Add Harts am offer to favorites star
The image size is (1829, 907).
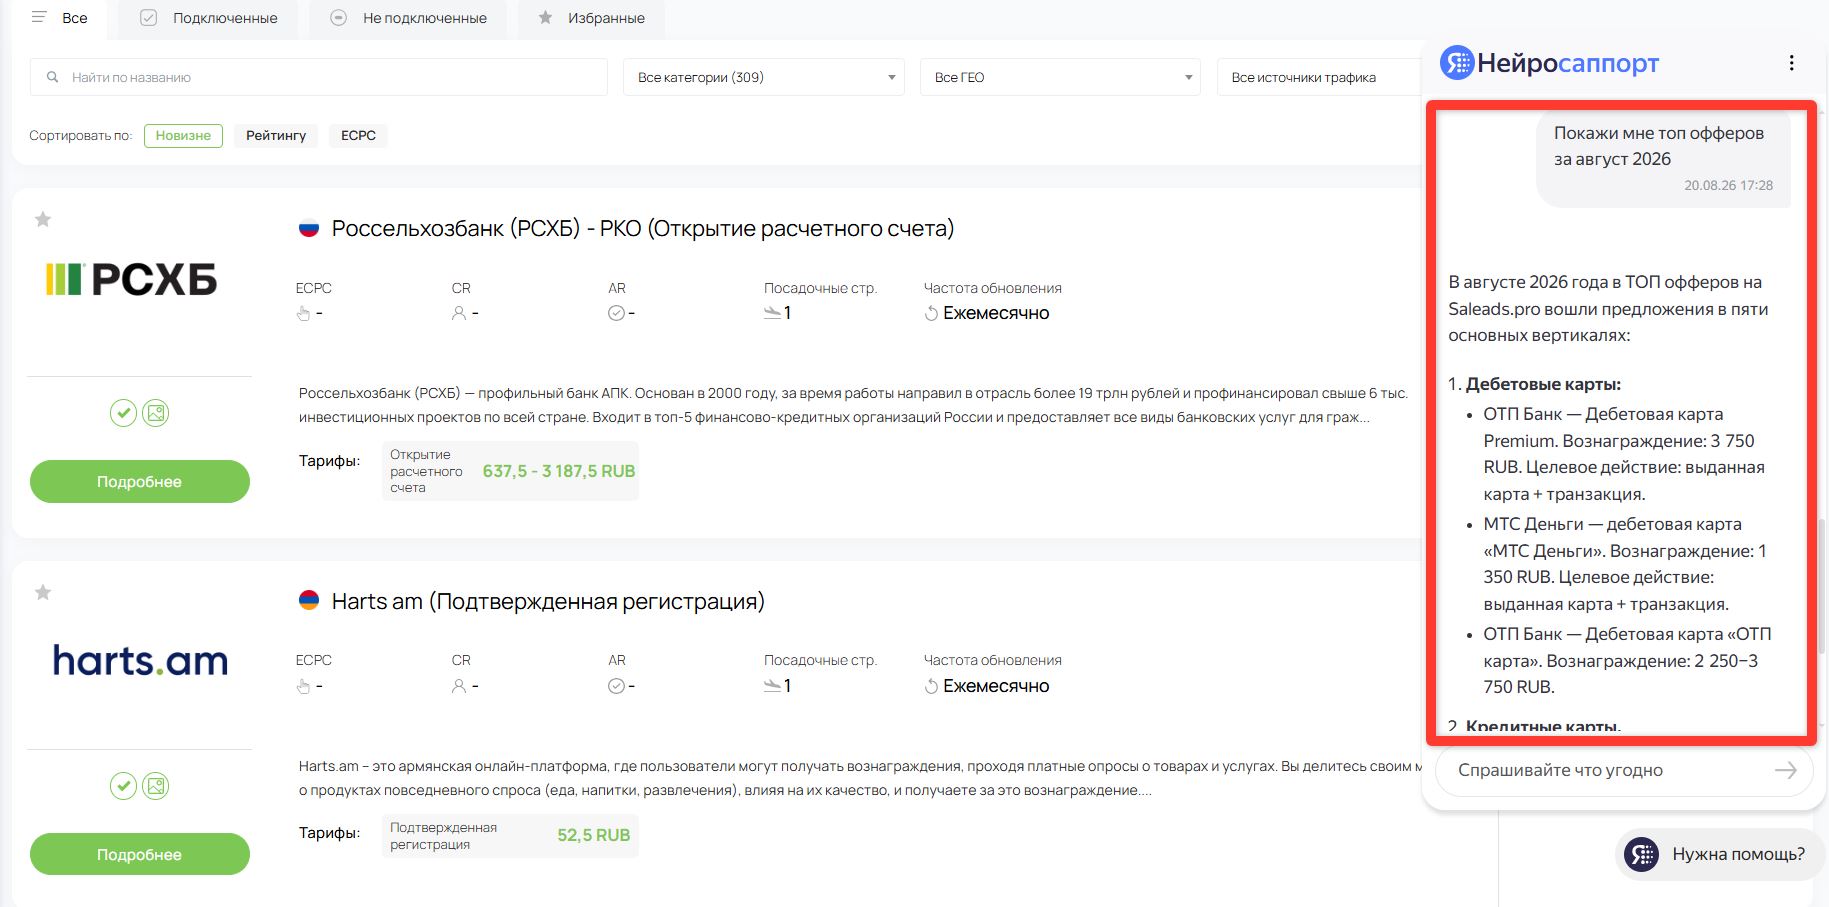pos(43,592)
